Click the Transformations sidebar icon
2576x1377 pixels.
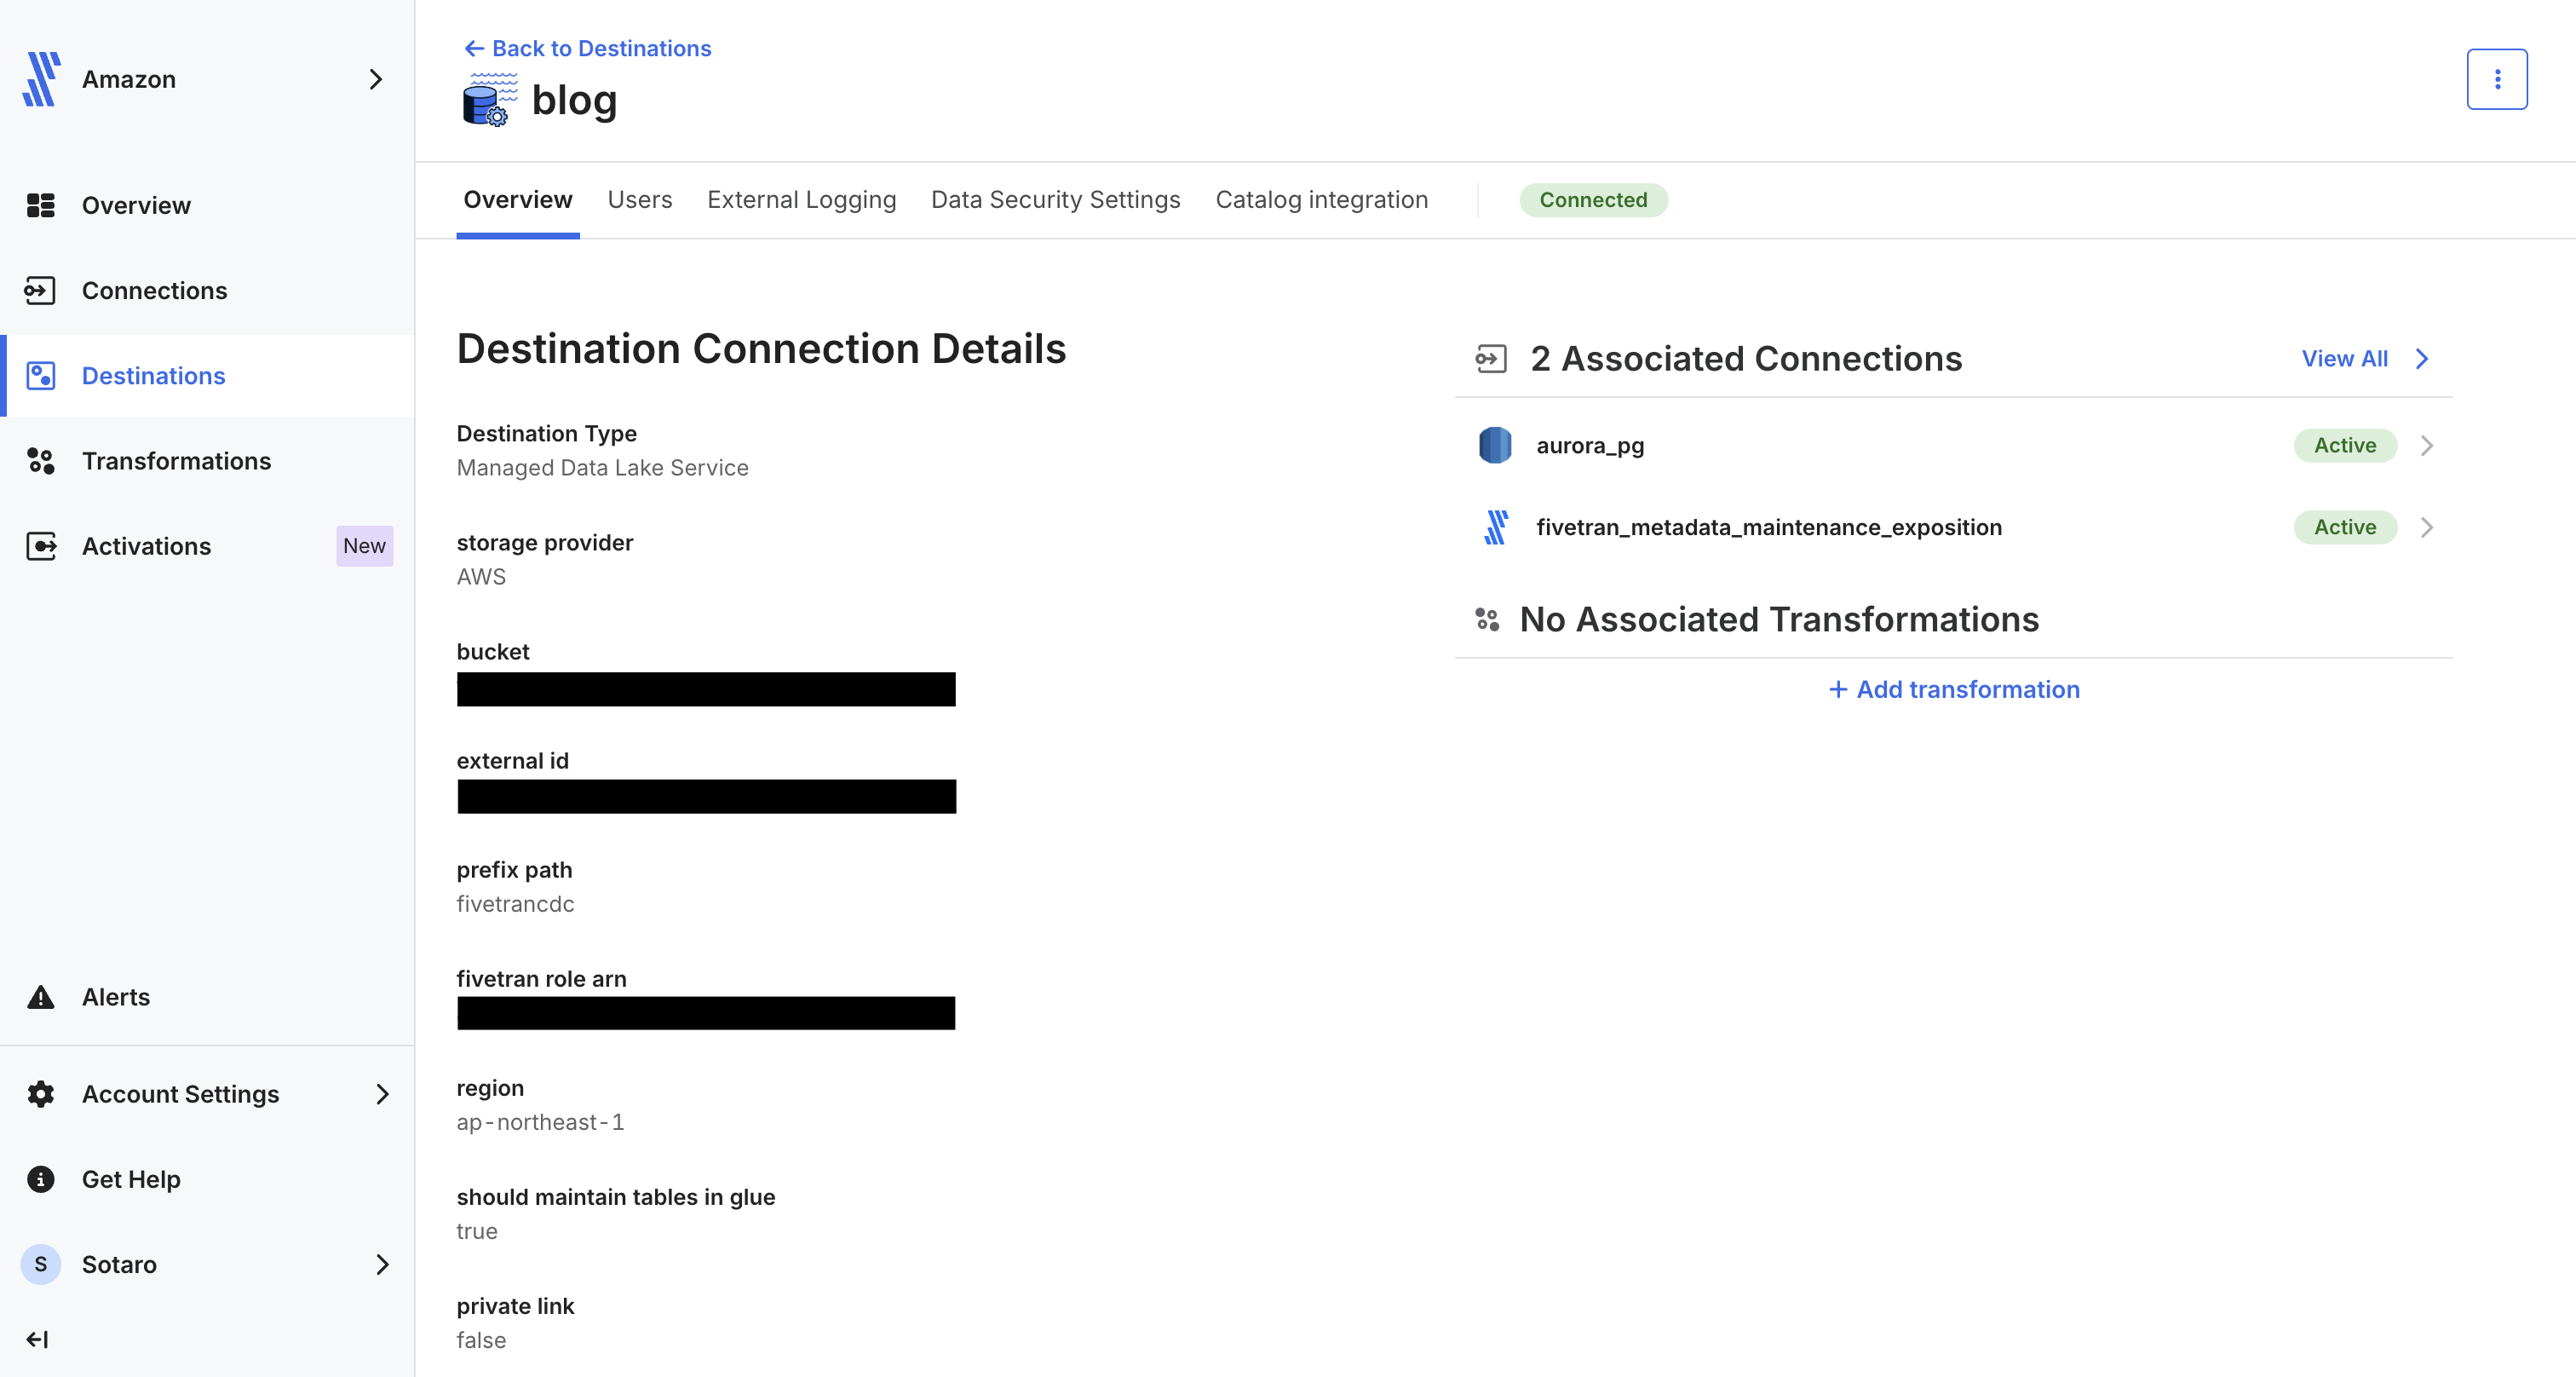[x=40, y=461]
